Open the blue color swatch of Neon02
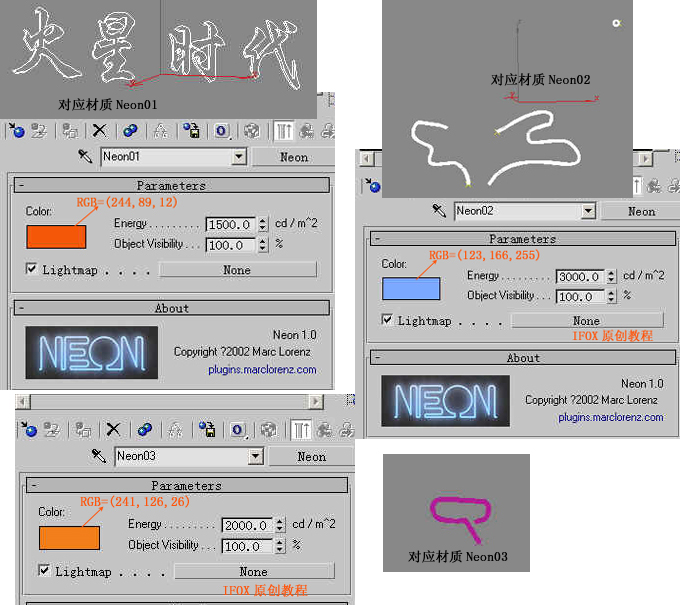 tap(411, 288)
